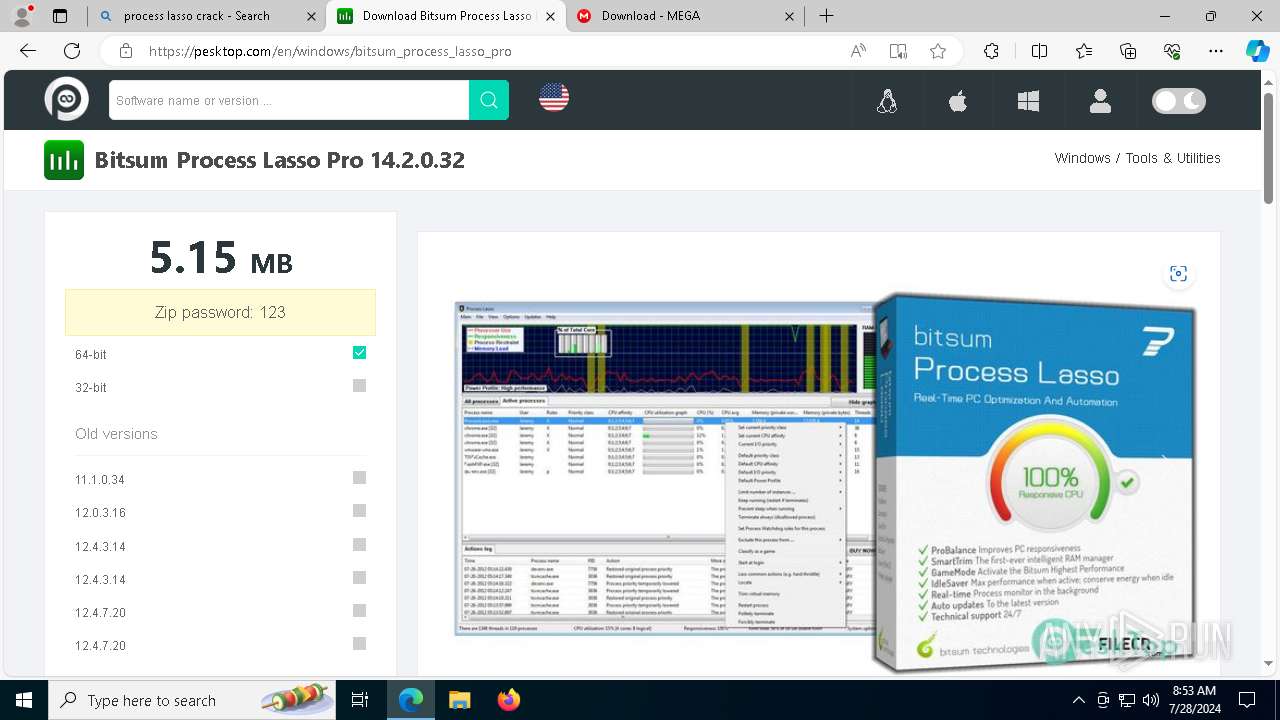1280x720 pixels.
Task: Click the taskbar clock showing 8:53 AM
Action: [1193, 700]
